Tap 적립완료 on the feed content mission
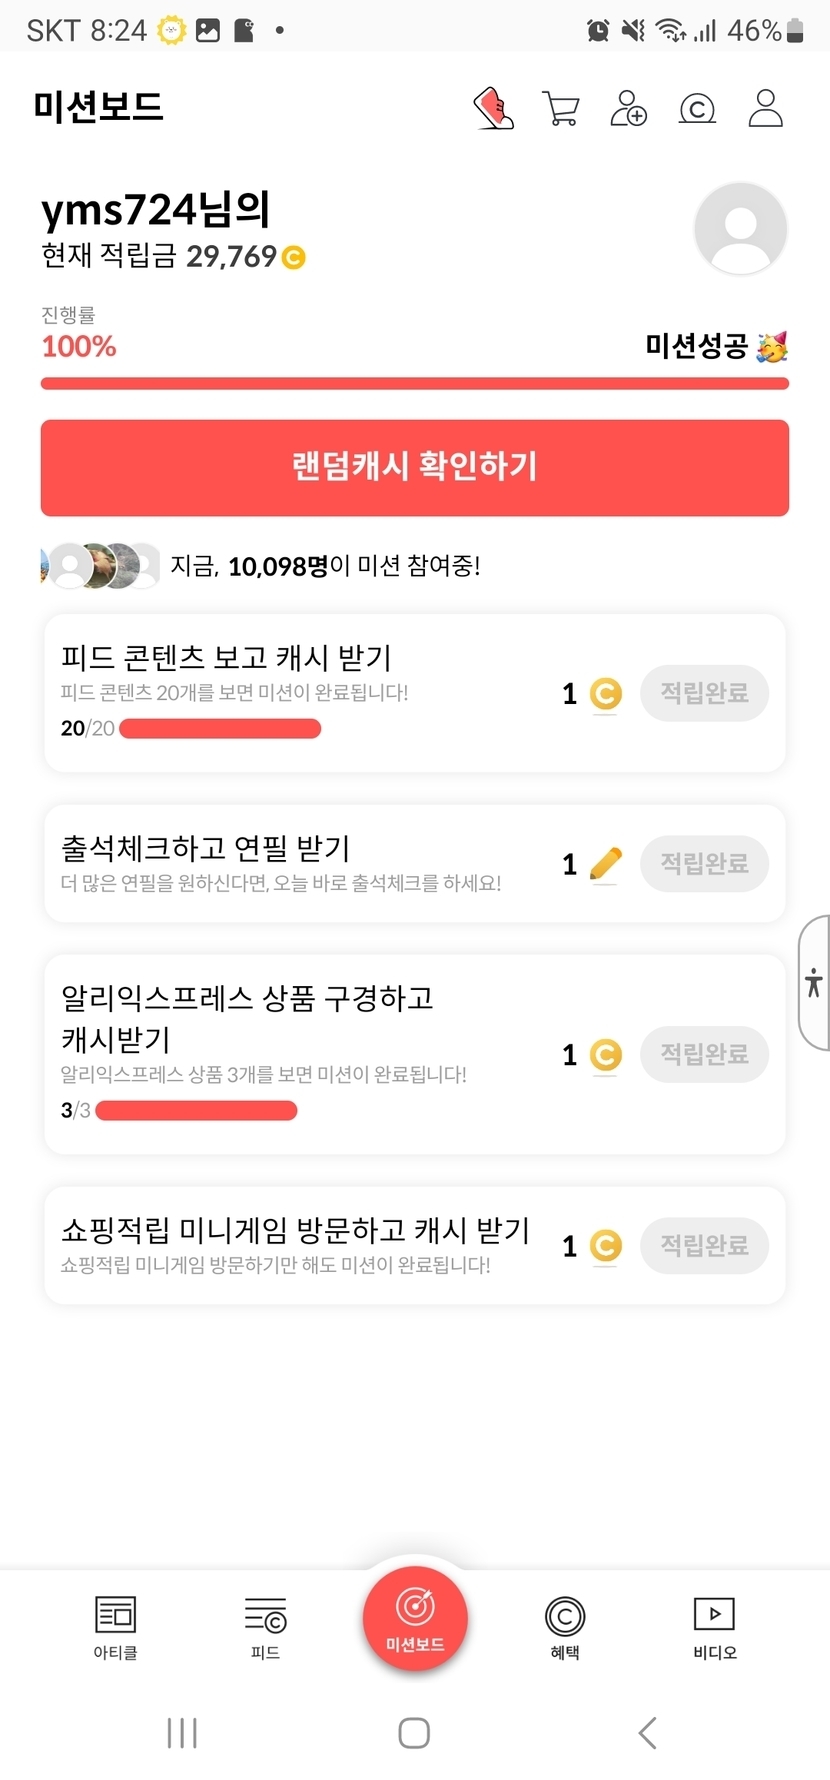830x1780 pixels. point(704,693)
